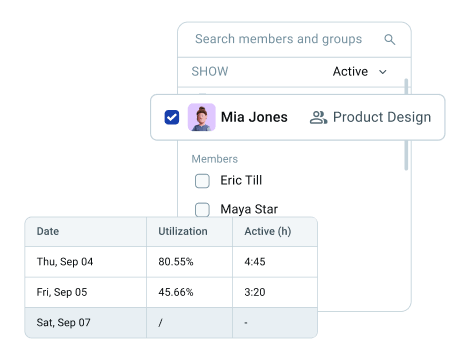This screenshot has height=360, width=470.
Task: Click the SHOW label
Action: tap(210, 71)
